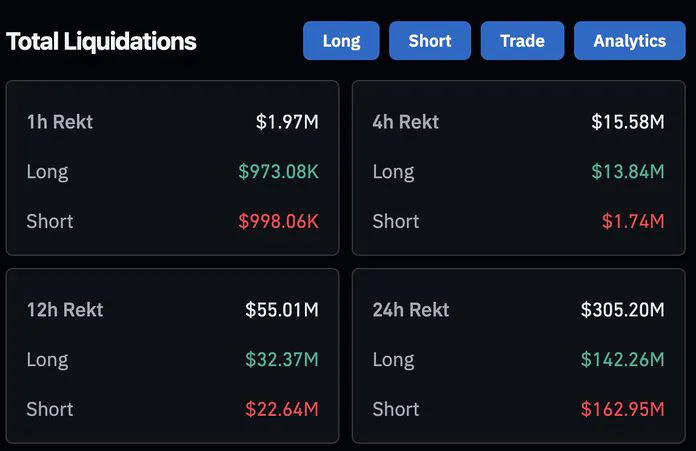Open the 4h Rekt card title

pyautogui.click(x=406, y=122)
